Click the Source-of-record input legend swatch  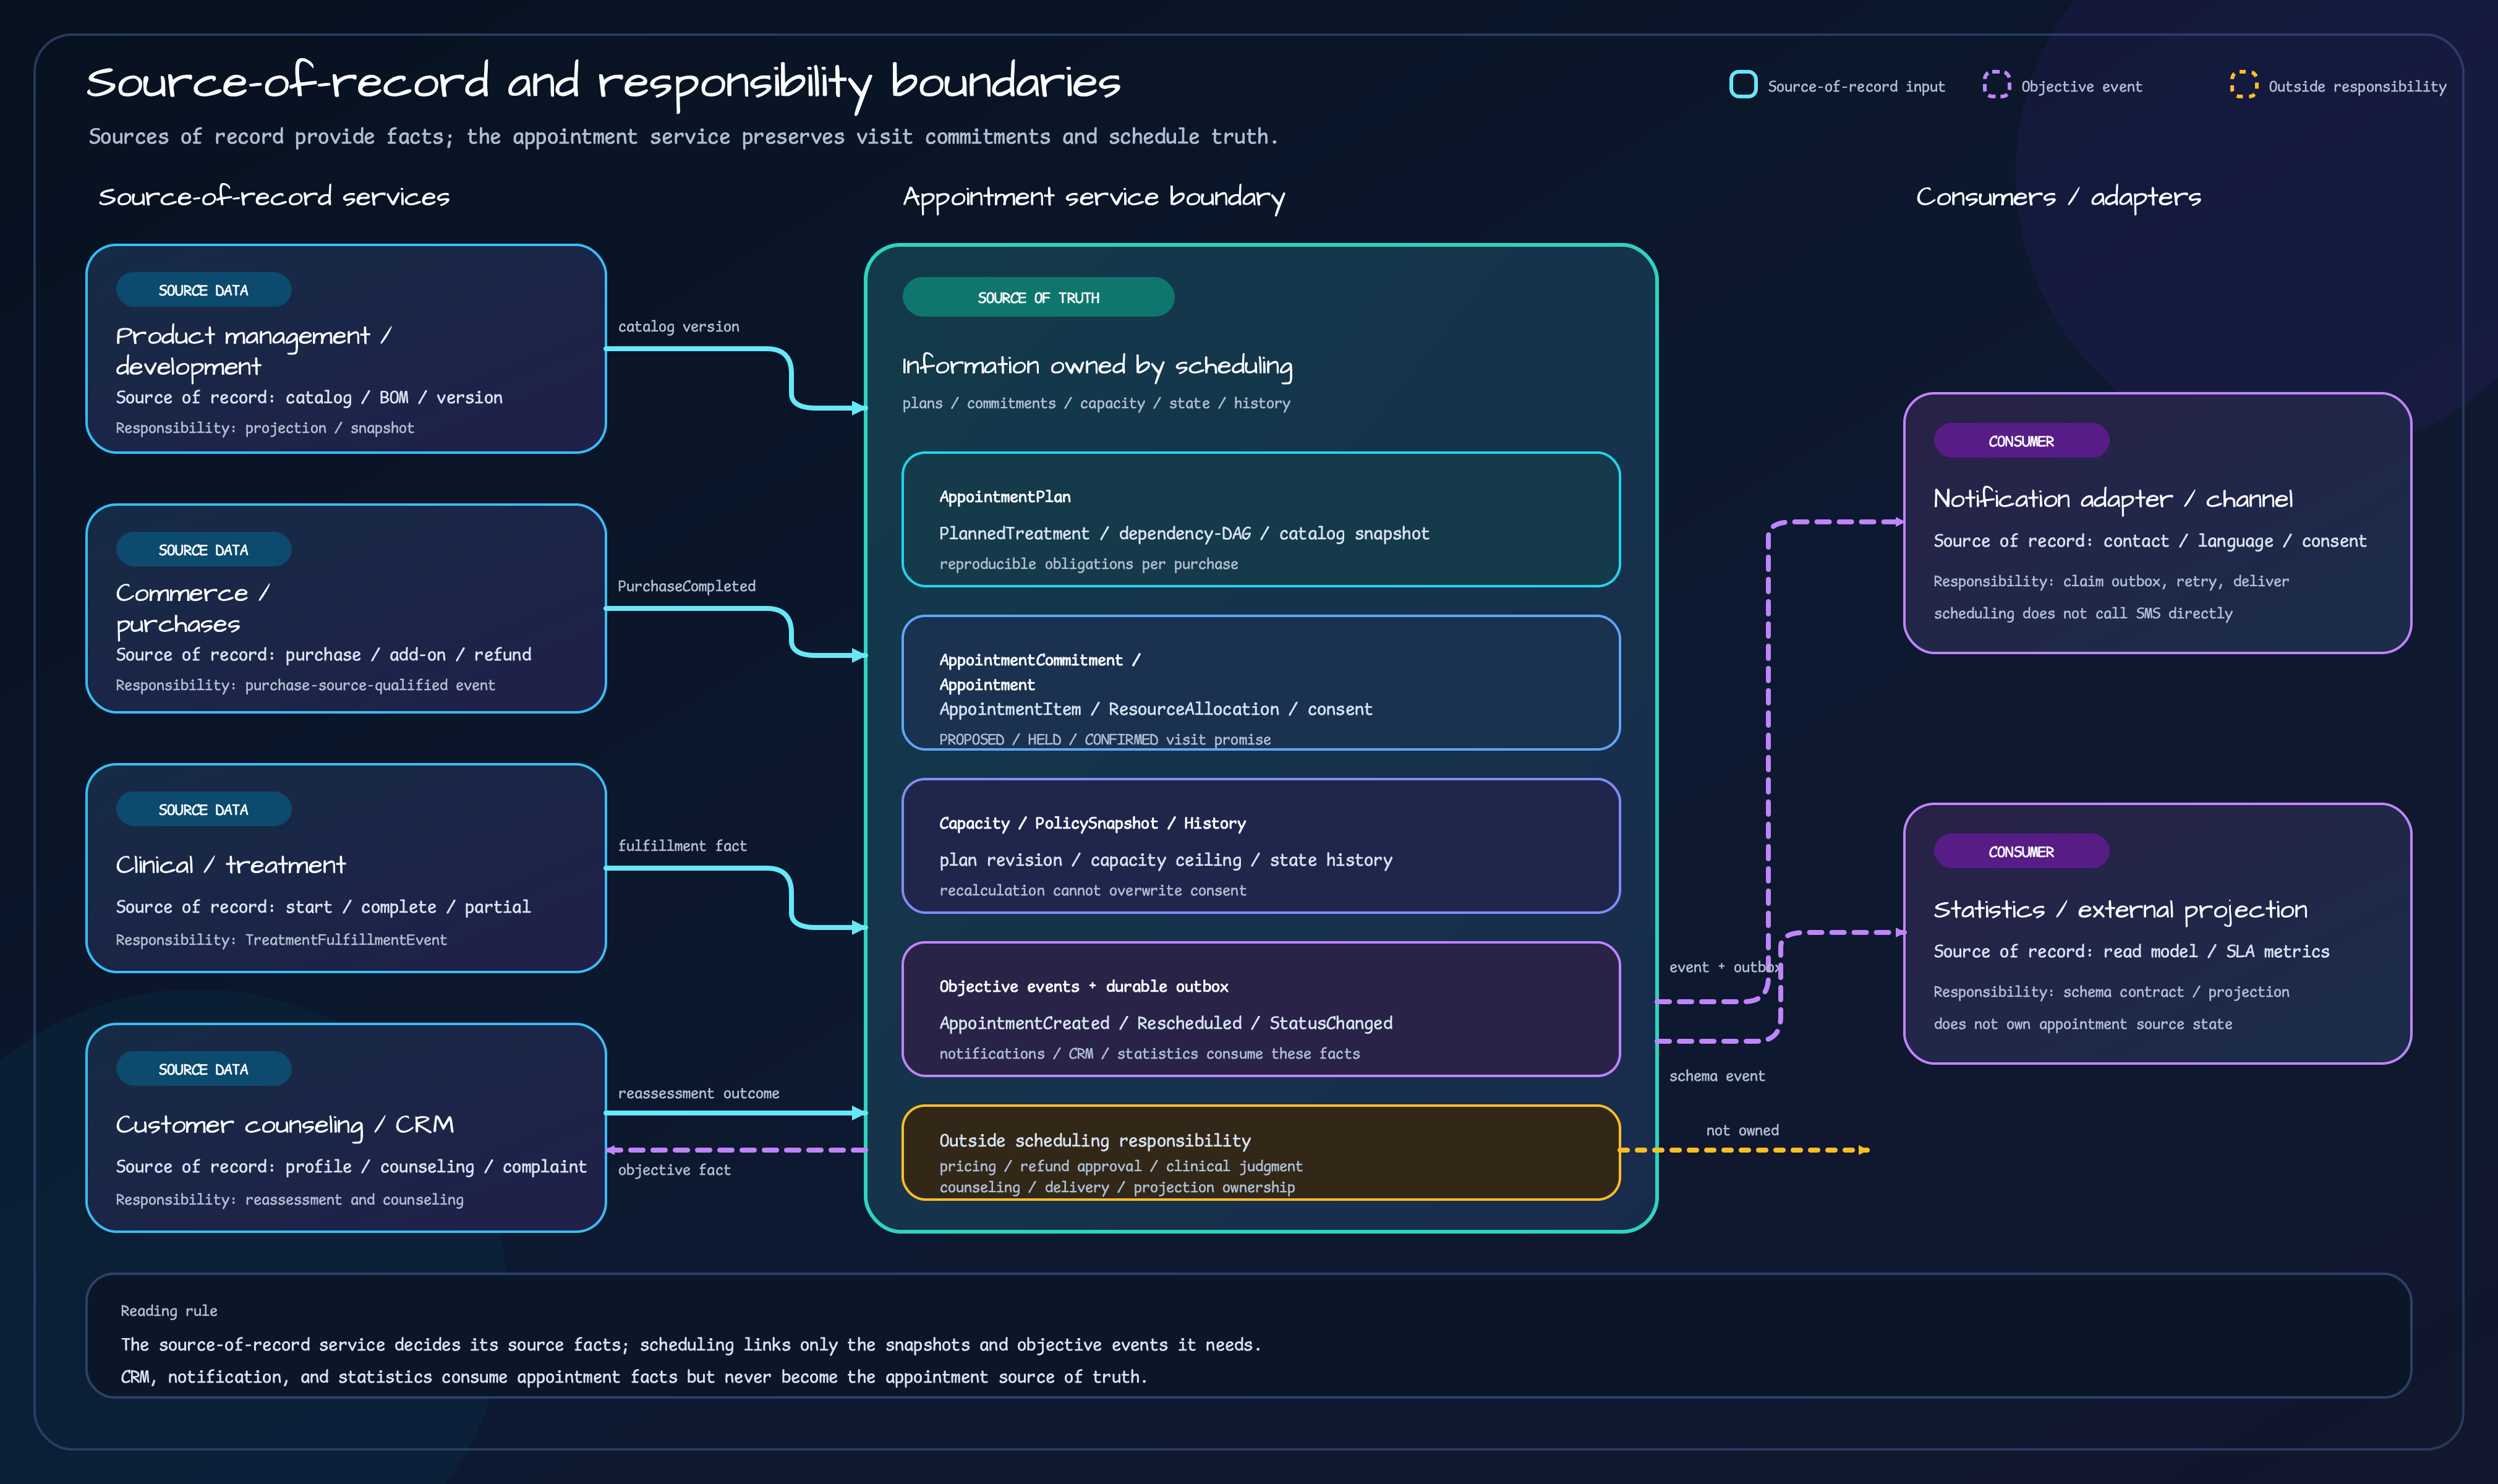click(1743, 85)
